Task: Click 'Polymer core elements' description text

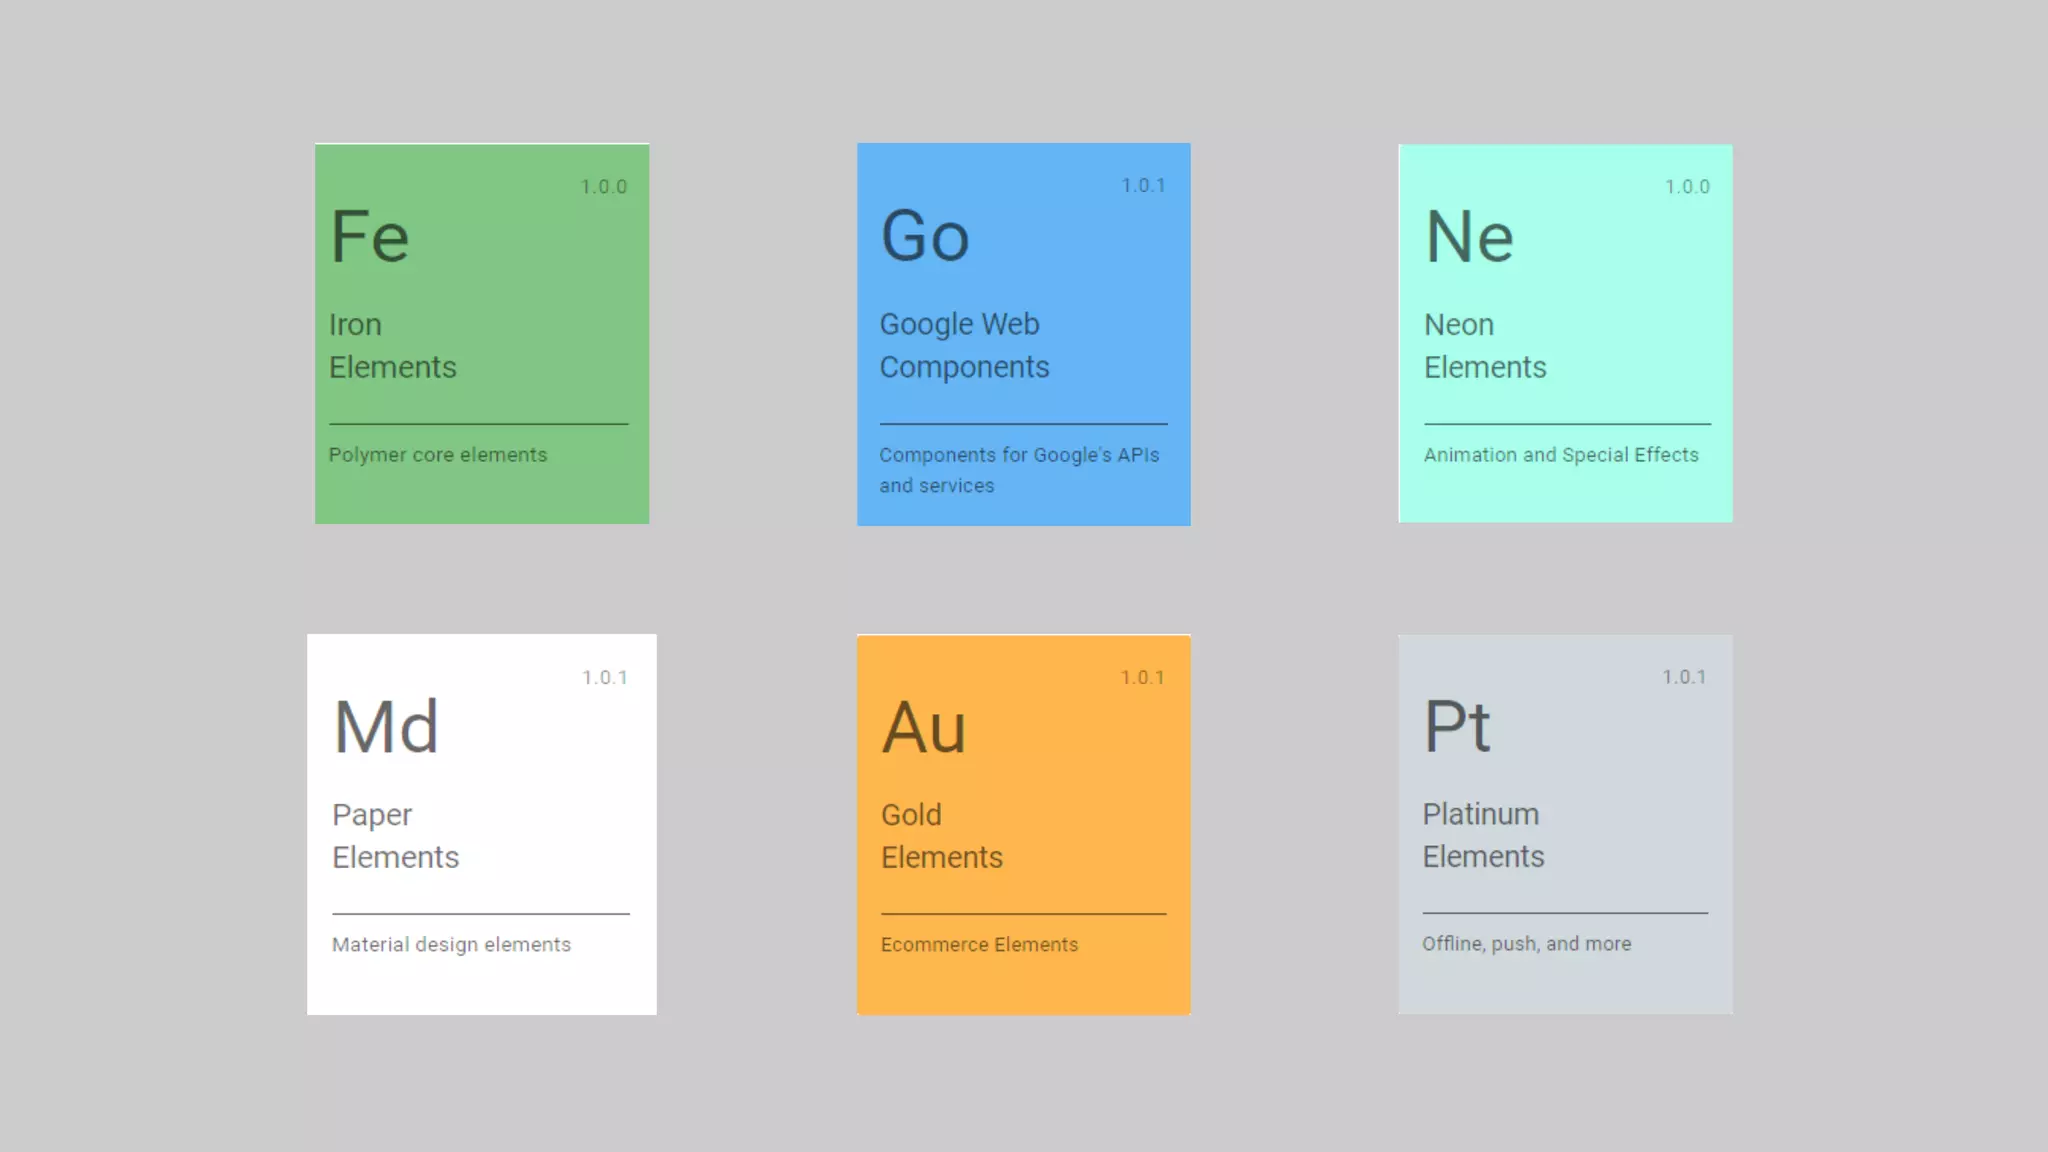Action: pyautogui.click(x=438, y=455)
